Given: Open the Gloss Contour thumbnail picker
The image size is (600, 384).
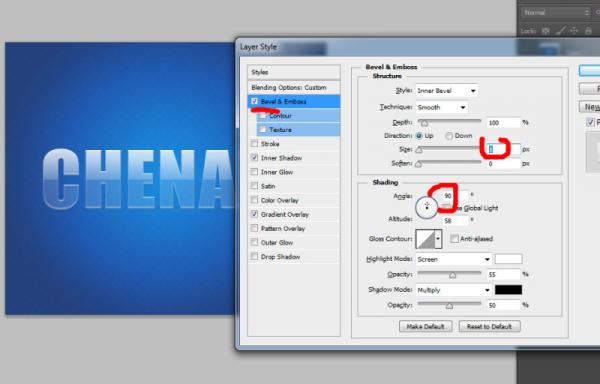Looking at the screenshot, I should [x=429, y=239].
